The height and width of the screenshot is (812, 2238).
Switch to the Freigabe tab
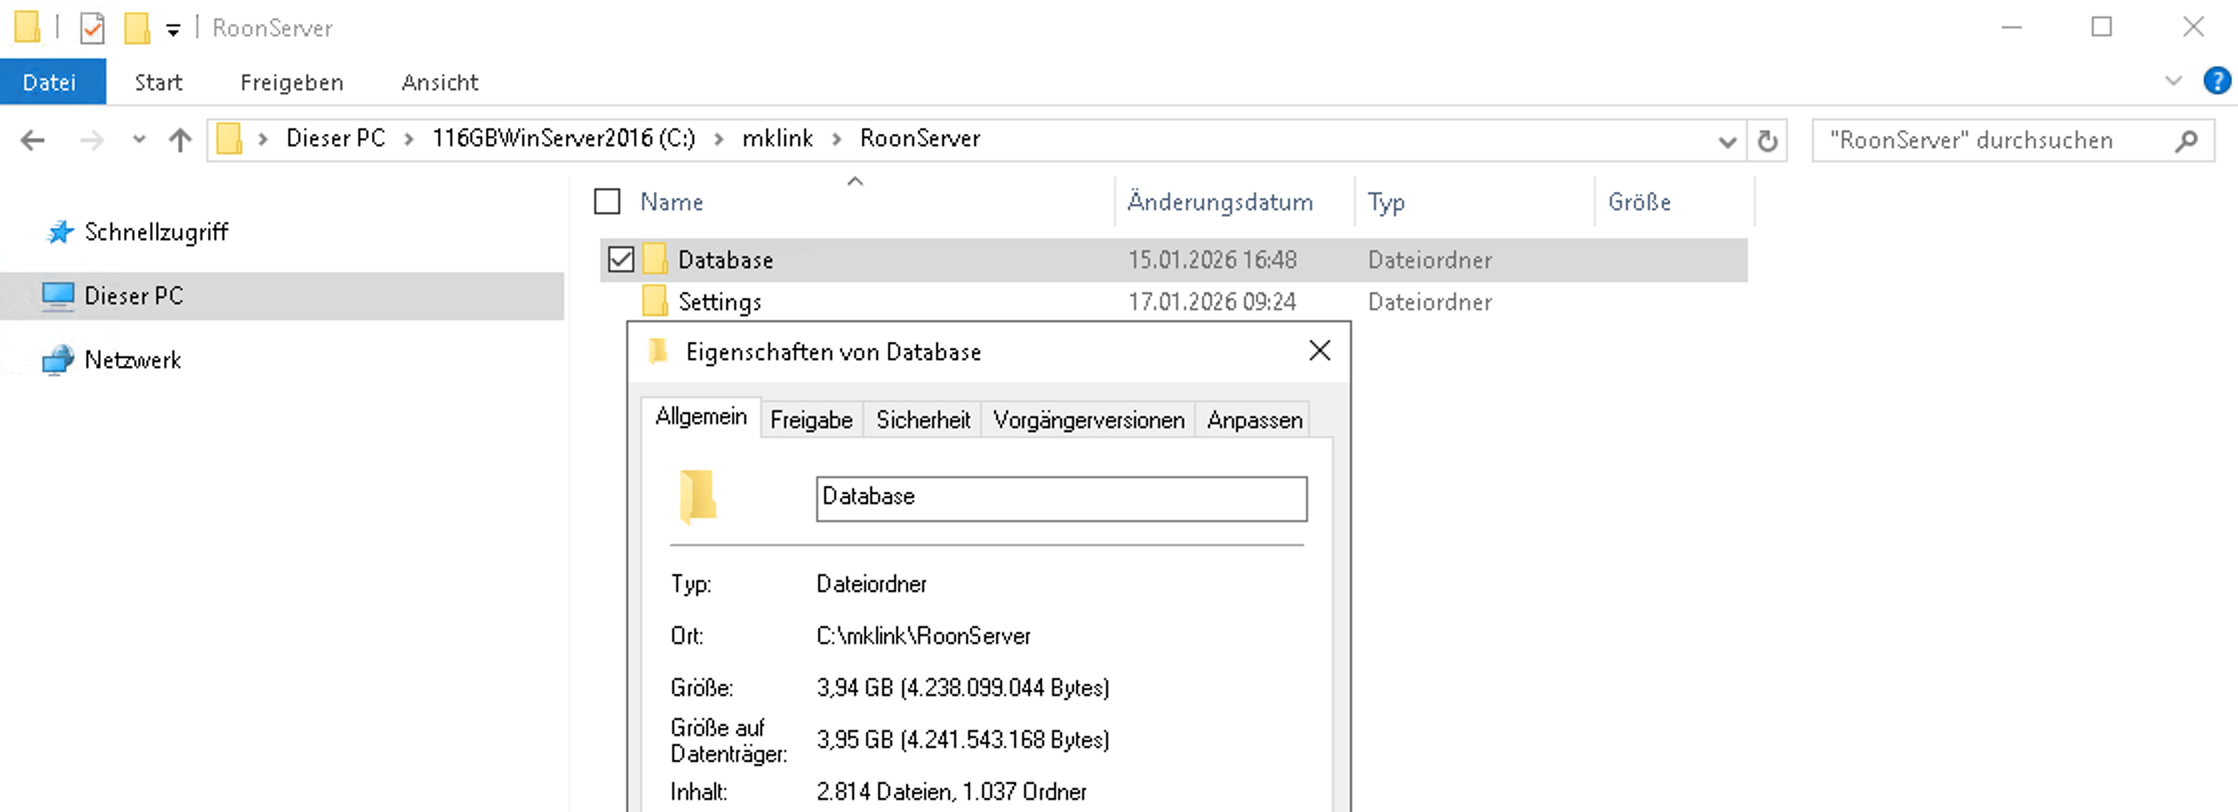811,420
